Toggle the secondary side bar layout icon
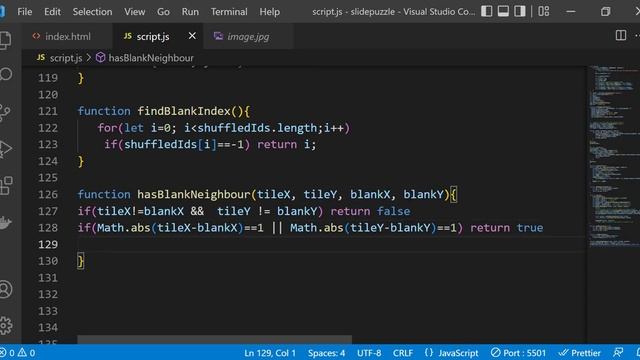The image size is (640, 360). click(x=520, y=11)
